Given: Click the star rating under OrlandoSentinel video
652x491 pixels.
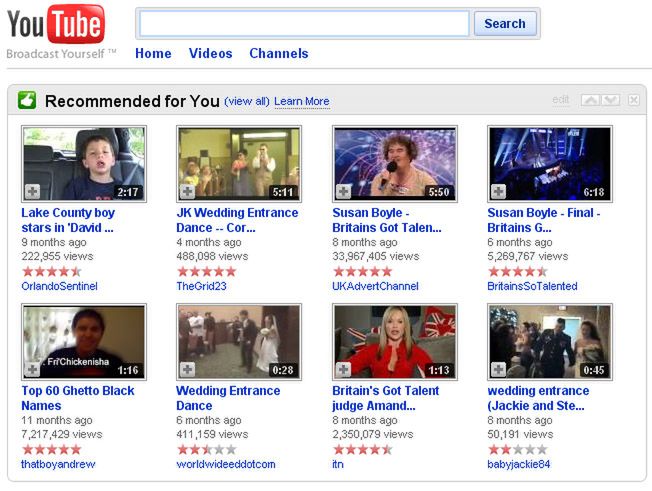Looking at the screenshot, I should point(52,272).
